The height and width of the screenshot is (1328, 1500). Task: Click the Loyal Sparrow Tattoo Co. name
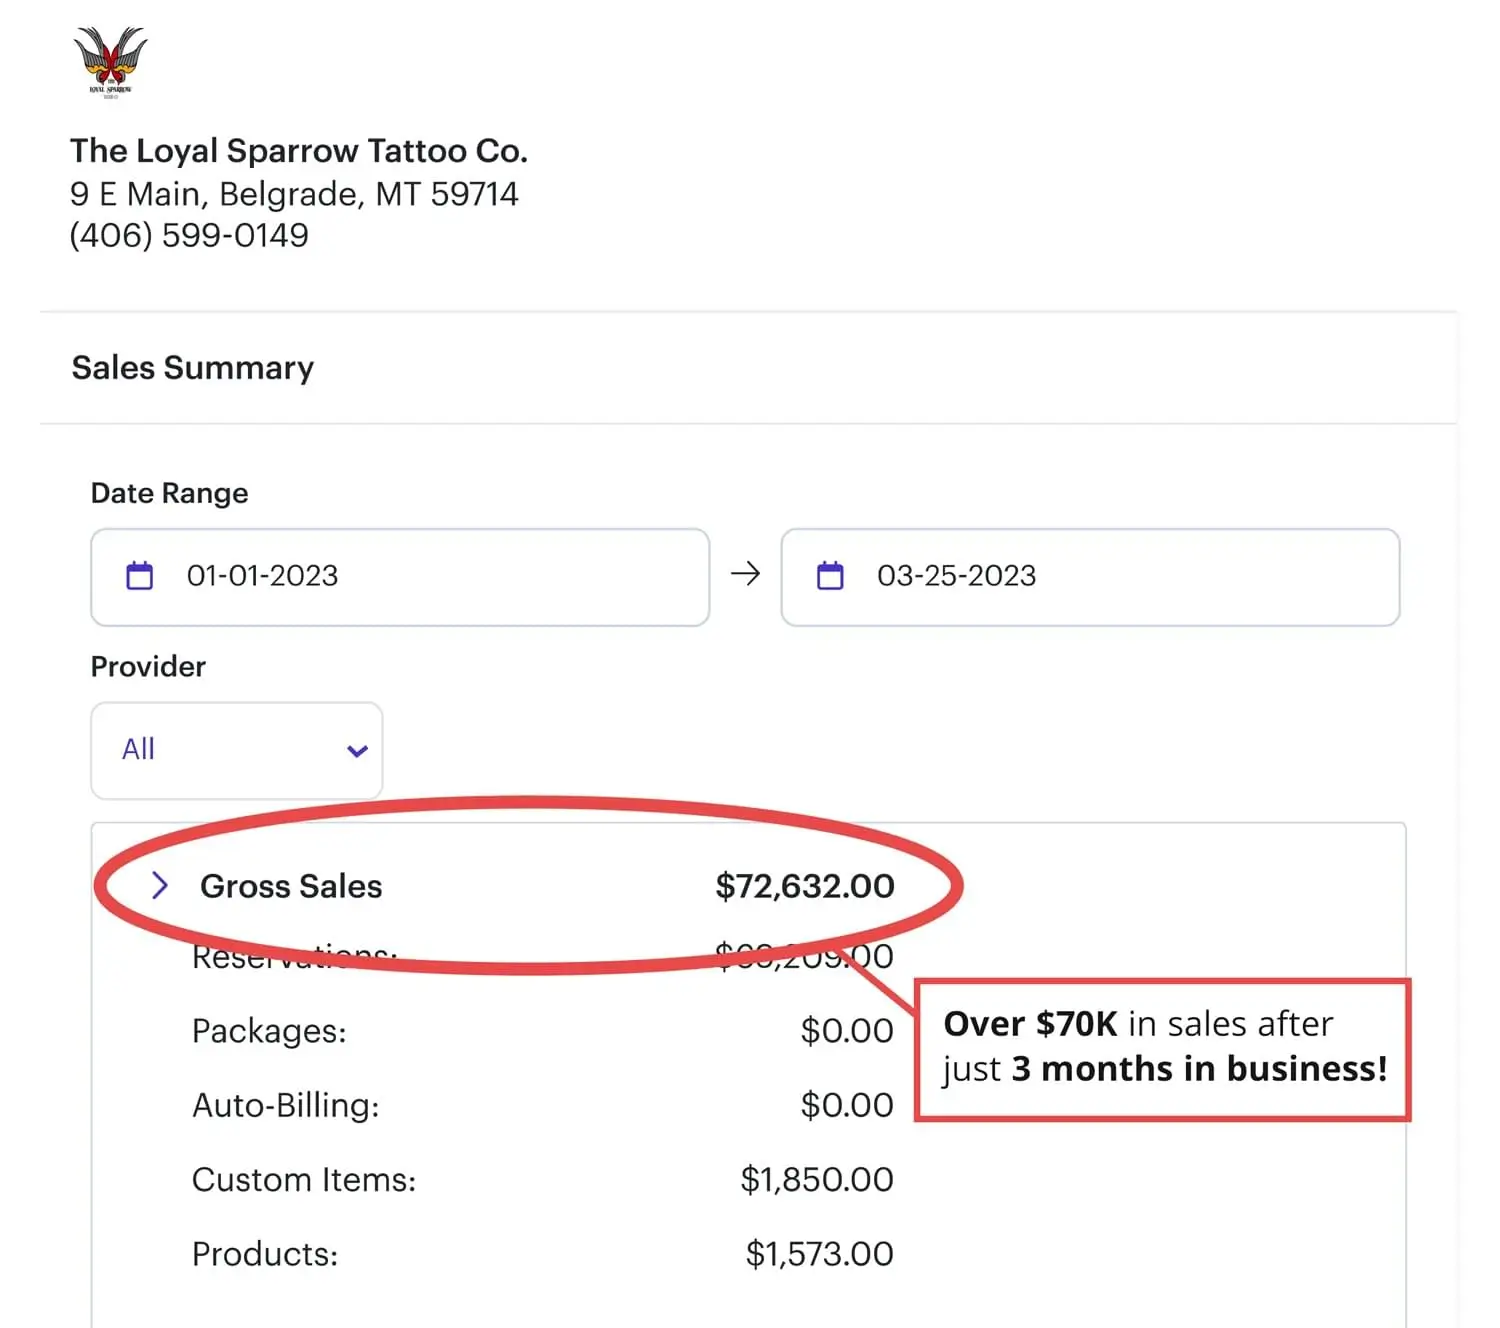pyautogui.click(x=299, y=151)
